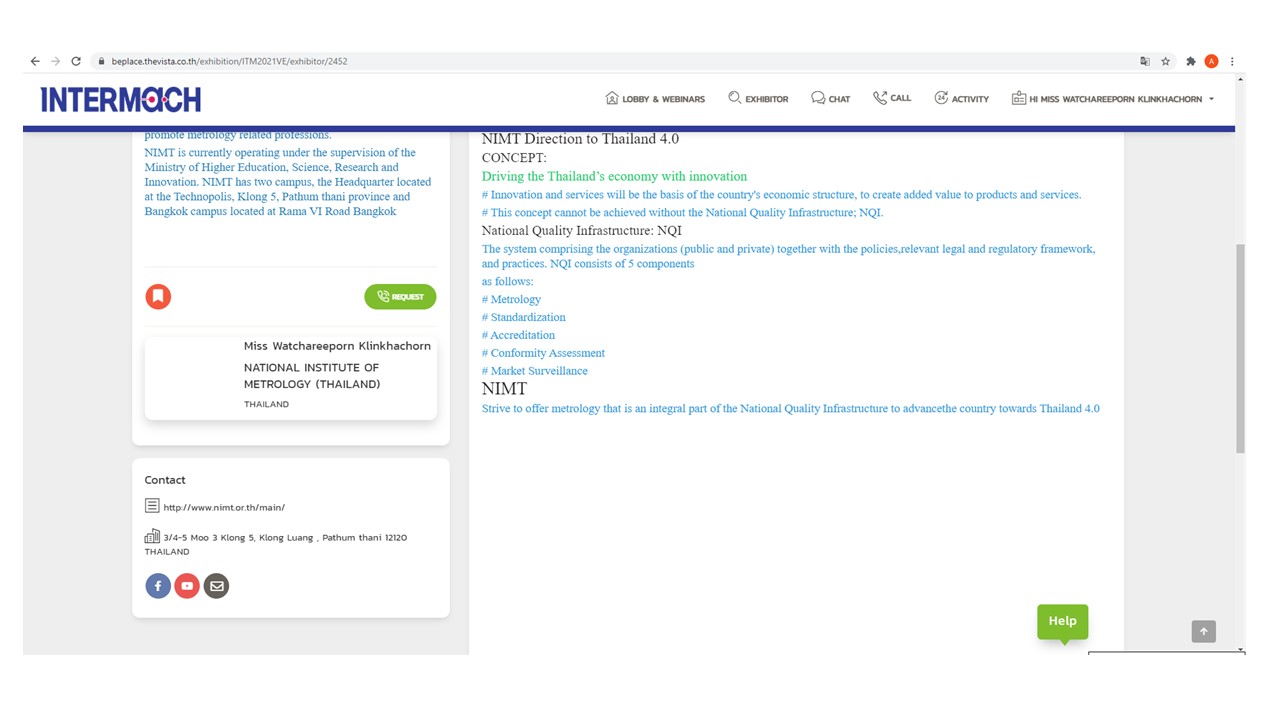The image size is (1280, 720).
Task: Open the nimt.or.th website link
Action: tap(224, 507)
